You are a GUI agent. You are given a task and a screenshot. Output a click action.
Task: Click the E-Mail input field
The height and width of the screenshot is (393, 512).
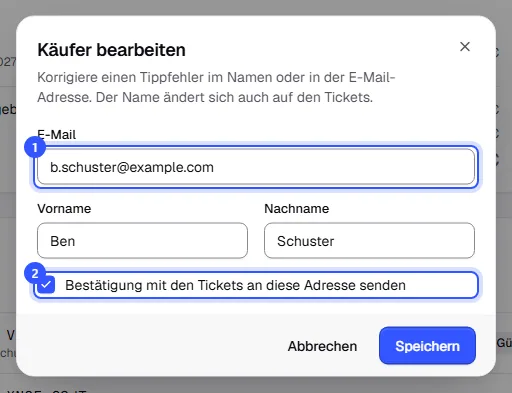pyautogui.click(x=256, y=167)
